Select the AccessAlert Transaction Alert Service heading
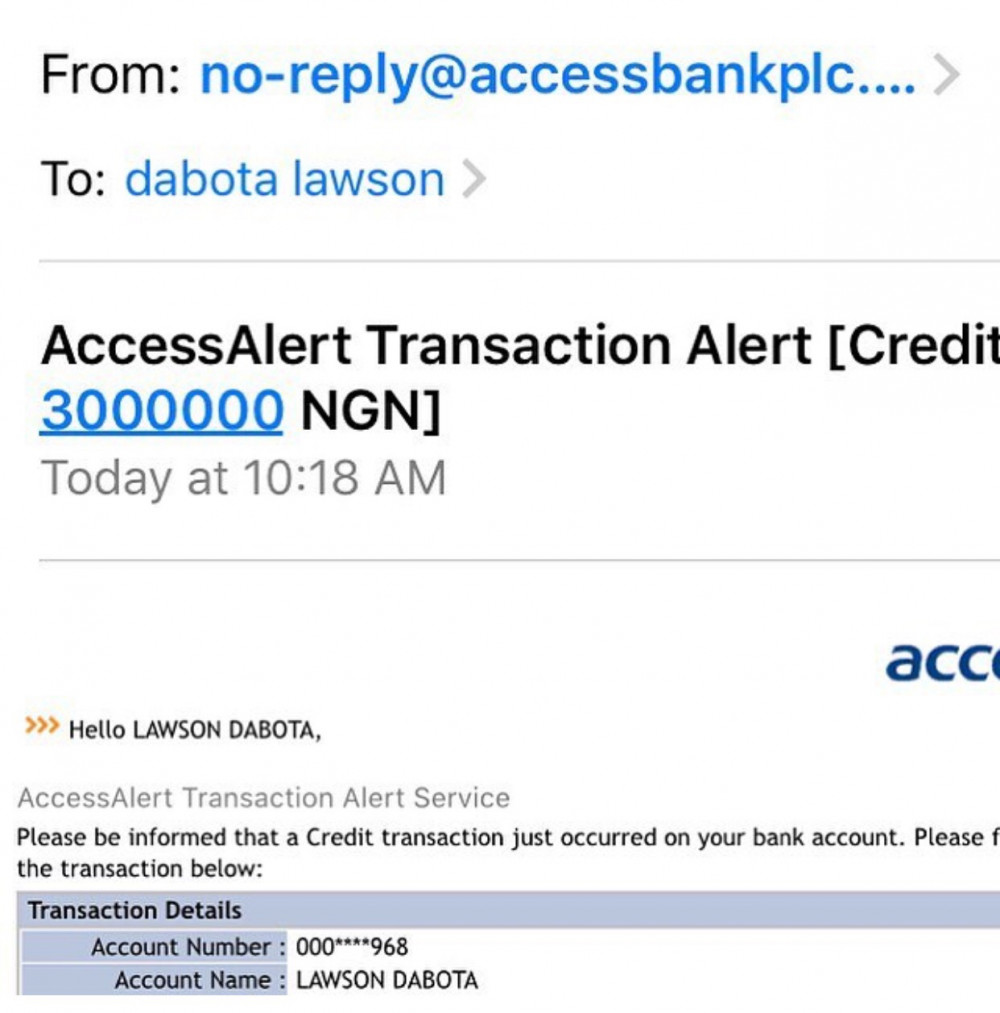 [264, 798]
